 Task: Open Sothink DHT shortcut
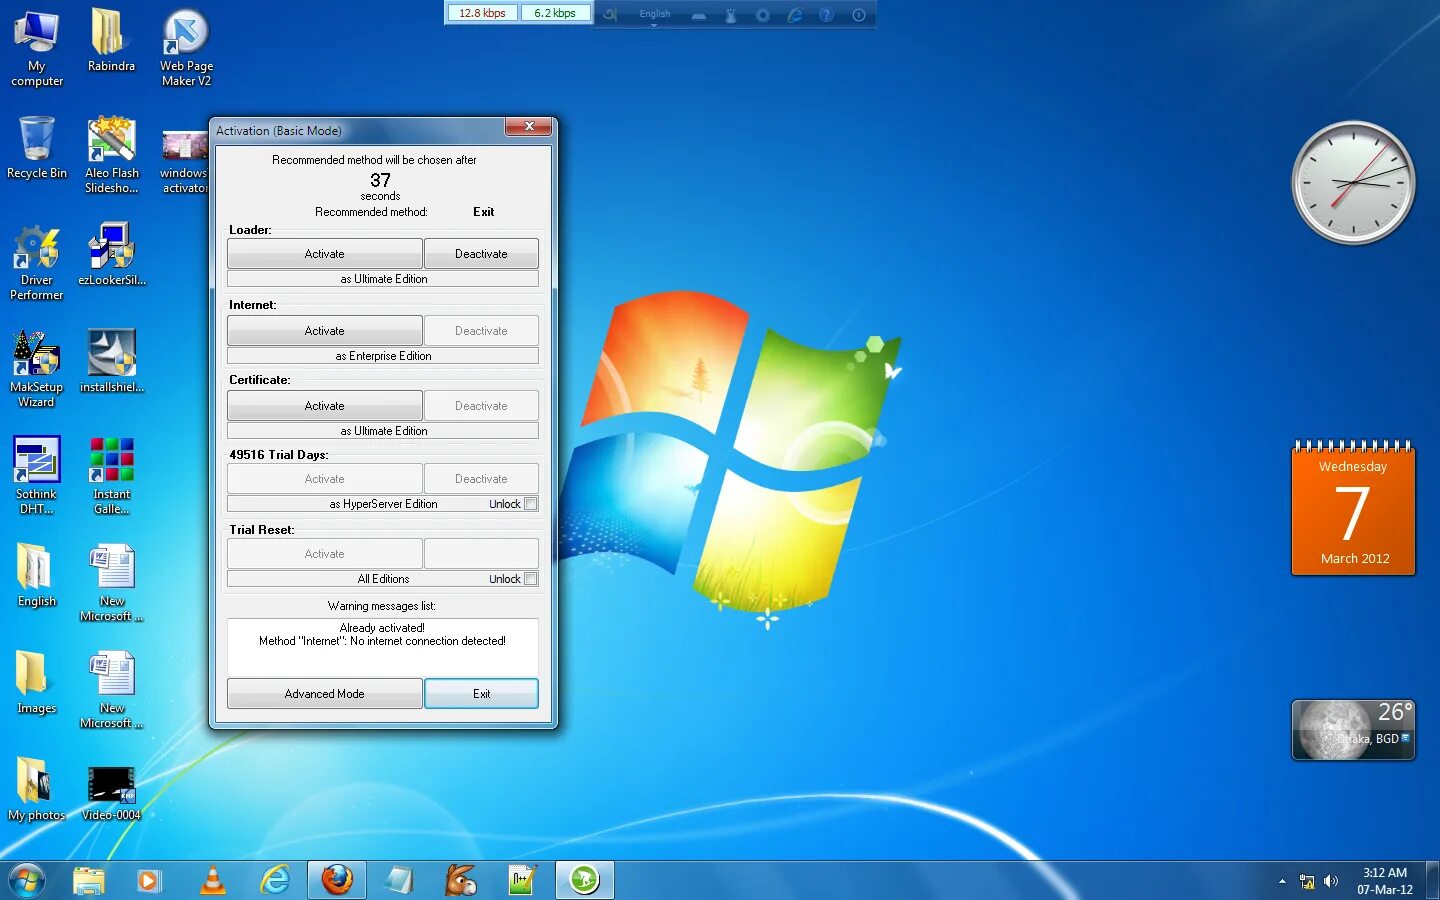pyautogui.click(x=37, y=476)
